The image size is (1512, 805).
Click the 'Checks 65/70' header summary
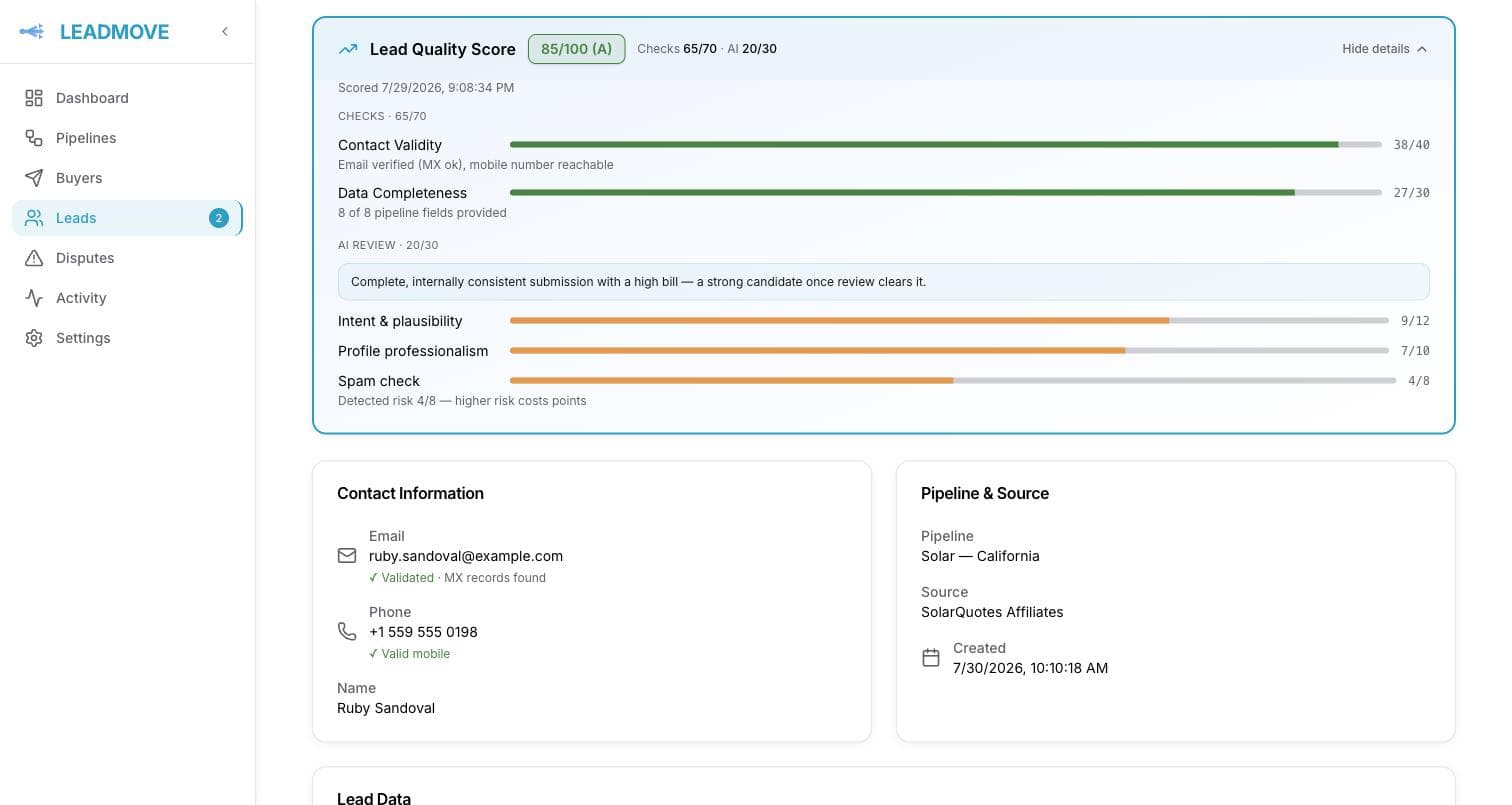(x=677, y=49)
